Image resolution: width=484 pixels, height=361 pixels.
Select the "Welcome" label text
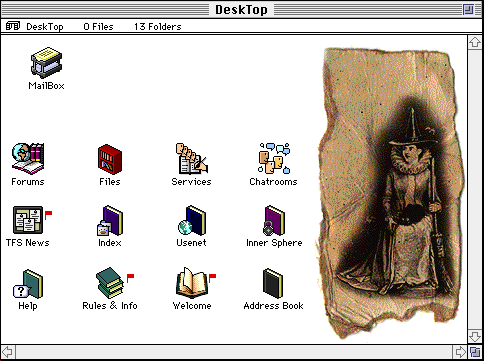[x=192, y=306]
